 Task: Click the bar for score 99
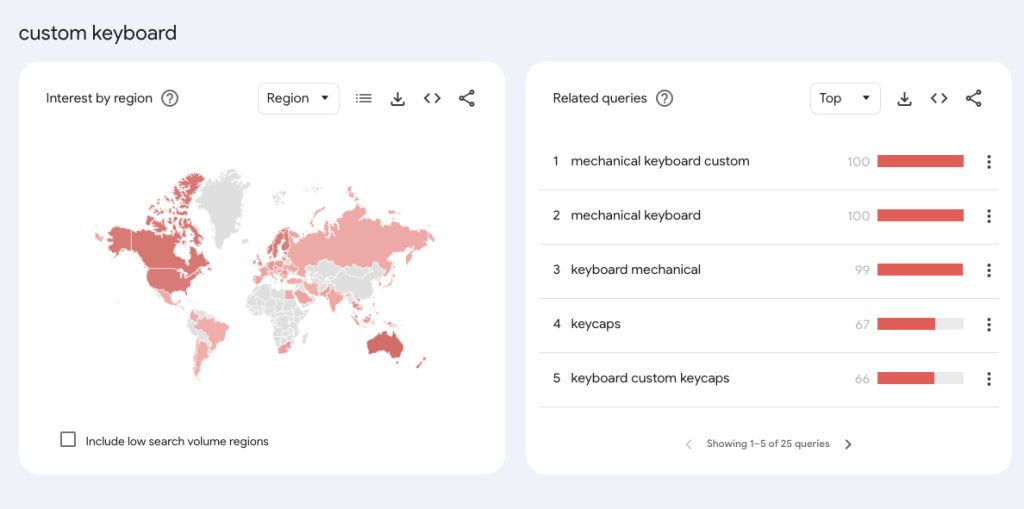[x=920, y=270]
